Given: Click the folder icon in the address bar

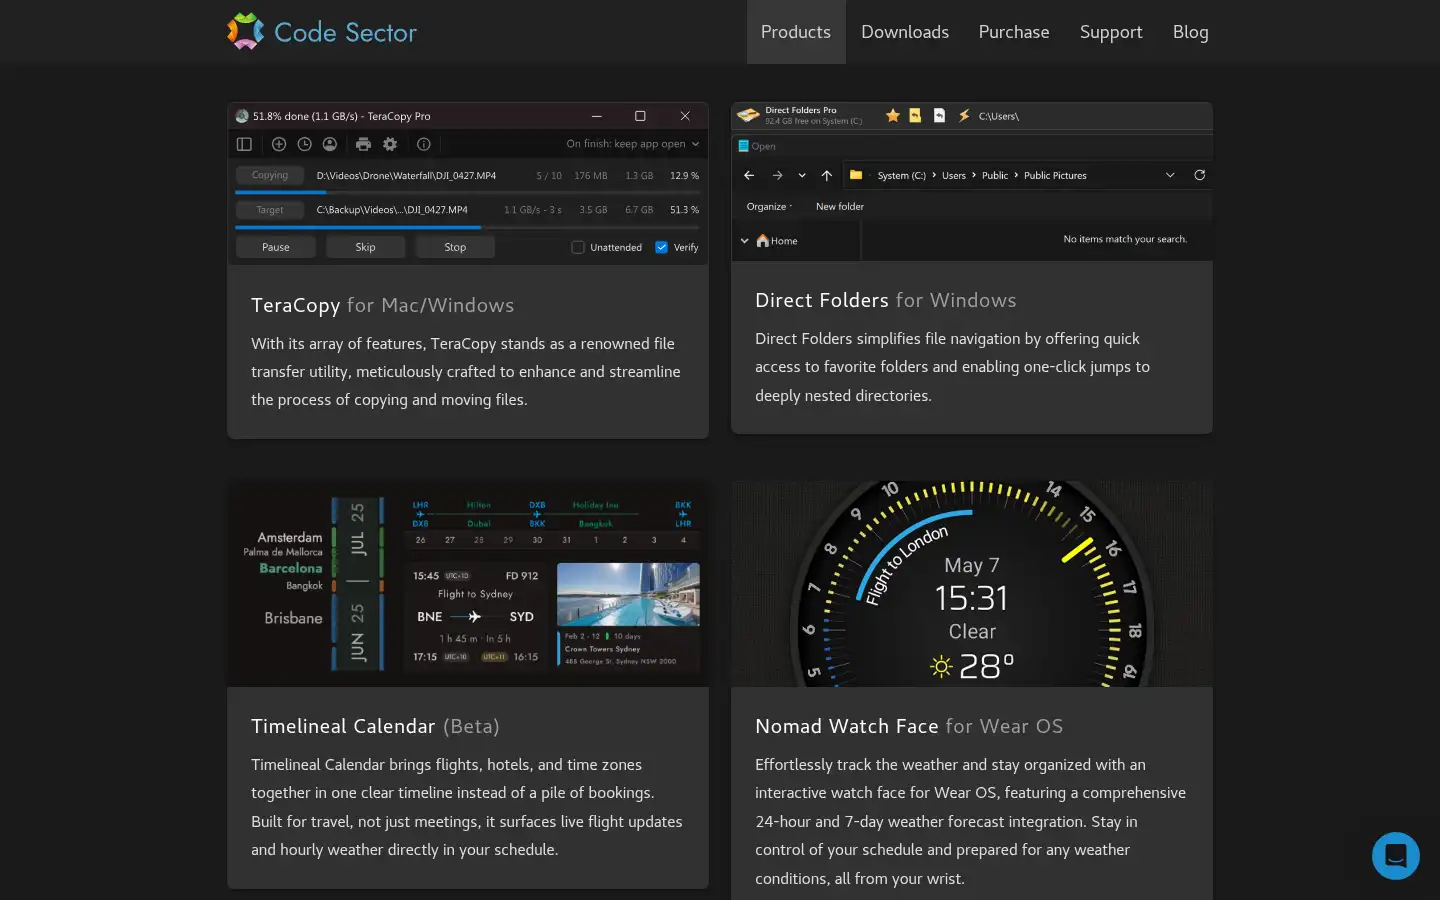Looking at the screenshot, I should [856, 175].
